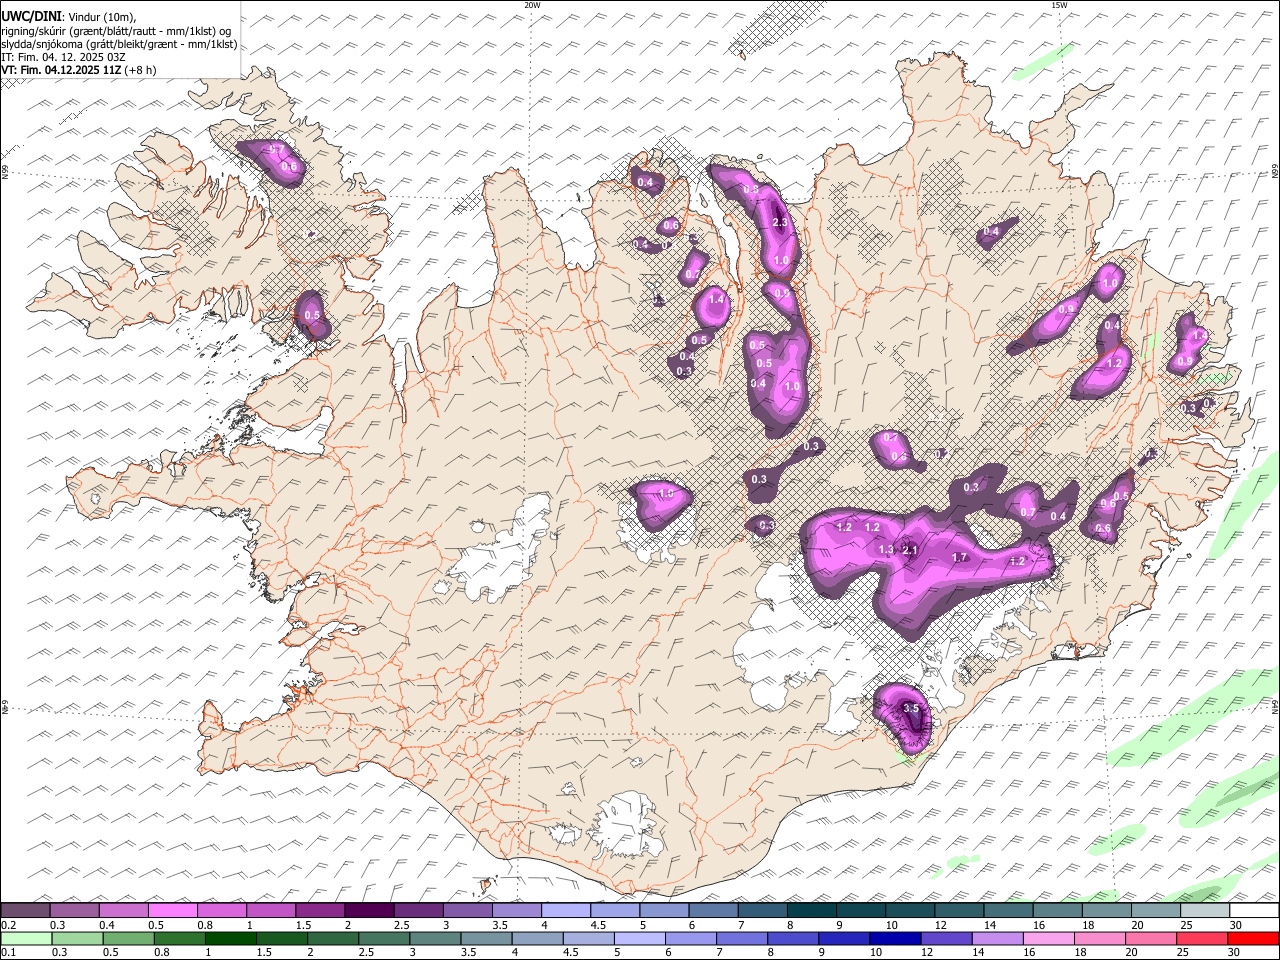This screenshot has height=960, width=1280.
Task: Click the 0.2 label in the upper legend
Action: click(8, 925)
